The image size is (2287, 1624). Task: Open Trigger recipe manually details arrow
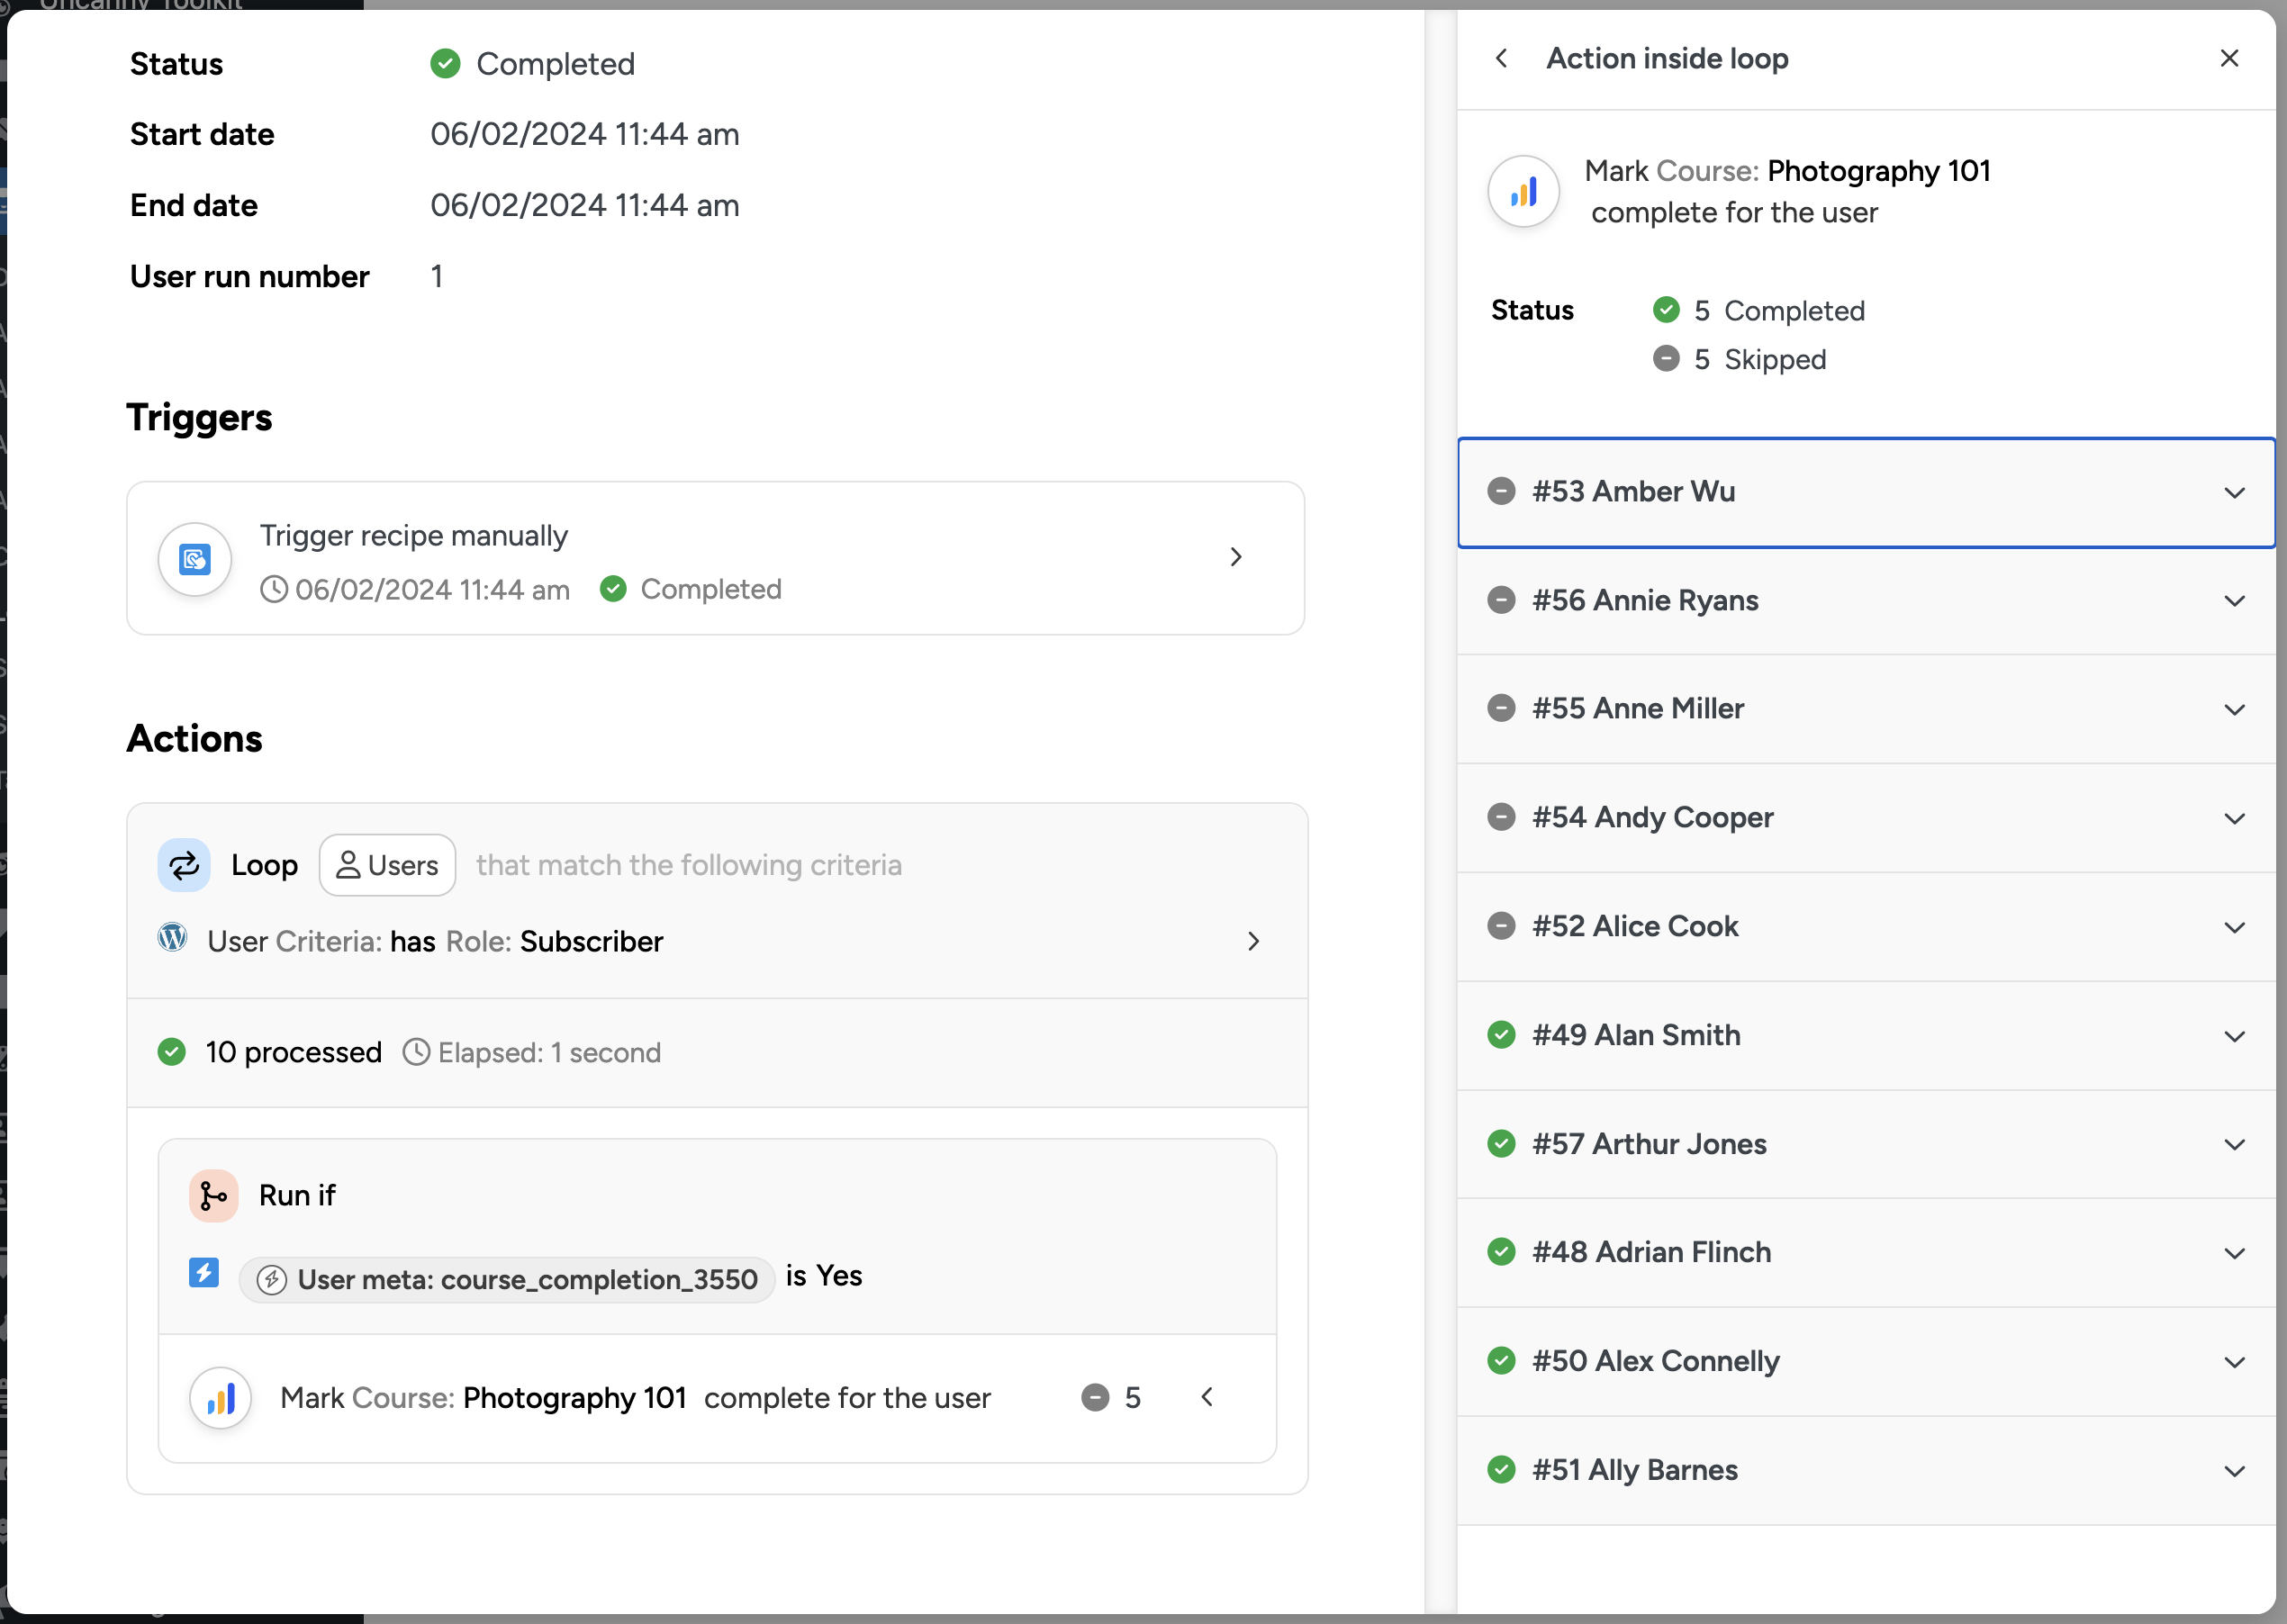[1236, 557]
